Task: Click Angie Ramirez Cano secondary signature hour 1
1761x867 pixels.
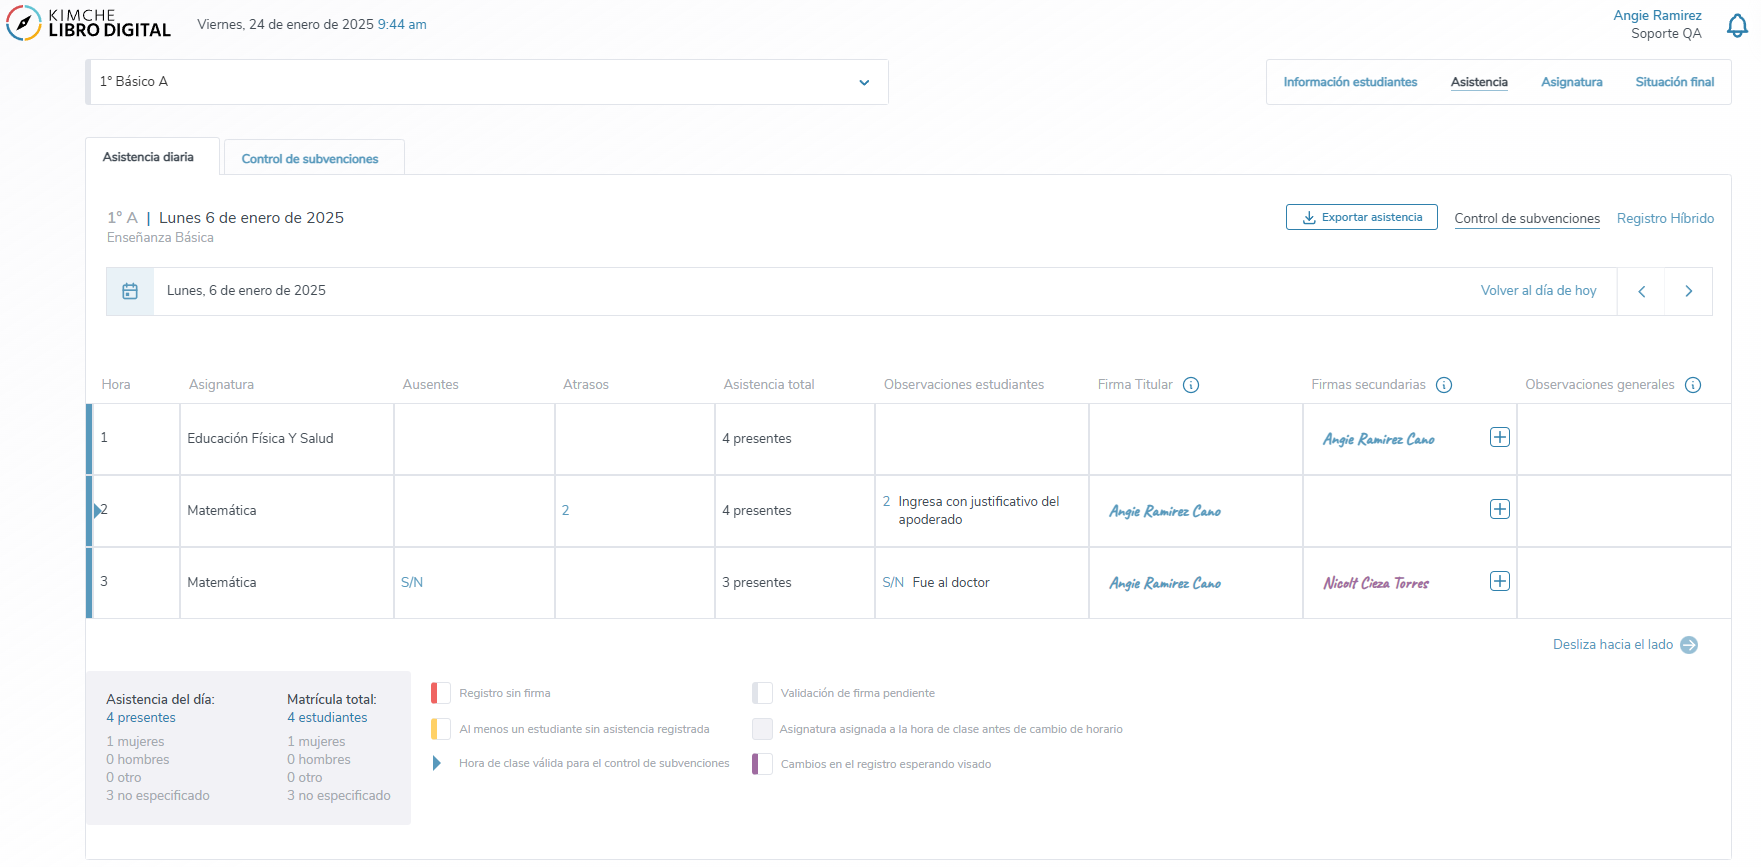Action: coord(1379,439)
